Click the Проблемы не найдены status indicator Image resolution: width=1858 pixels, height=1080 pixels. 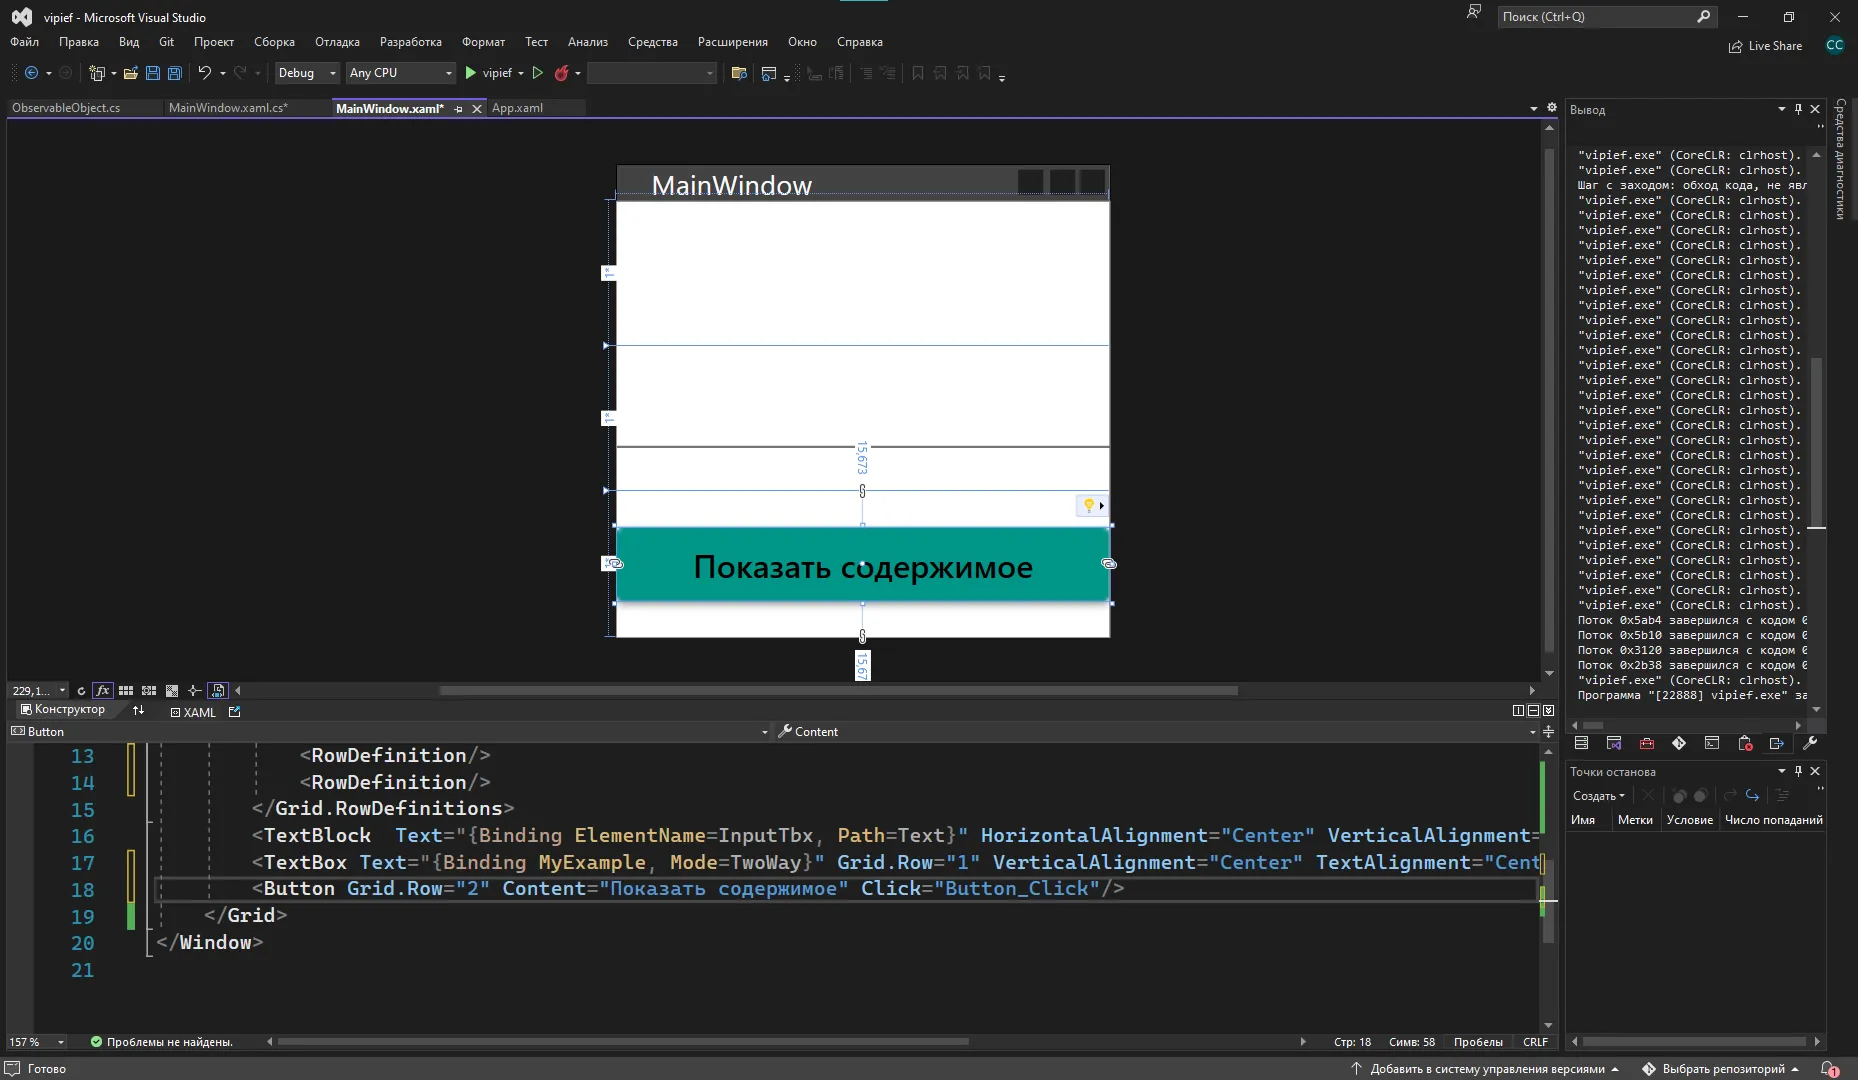point(161,1042)
